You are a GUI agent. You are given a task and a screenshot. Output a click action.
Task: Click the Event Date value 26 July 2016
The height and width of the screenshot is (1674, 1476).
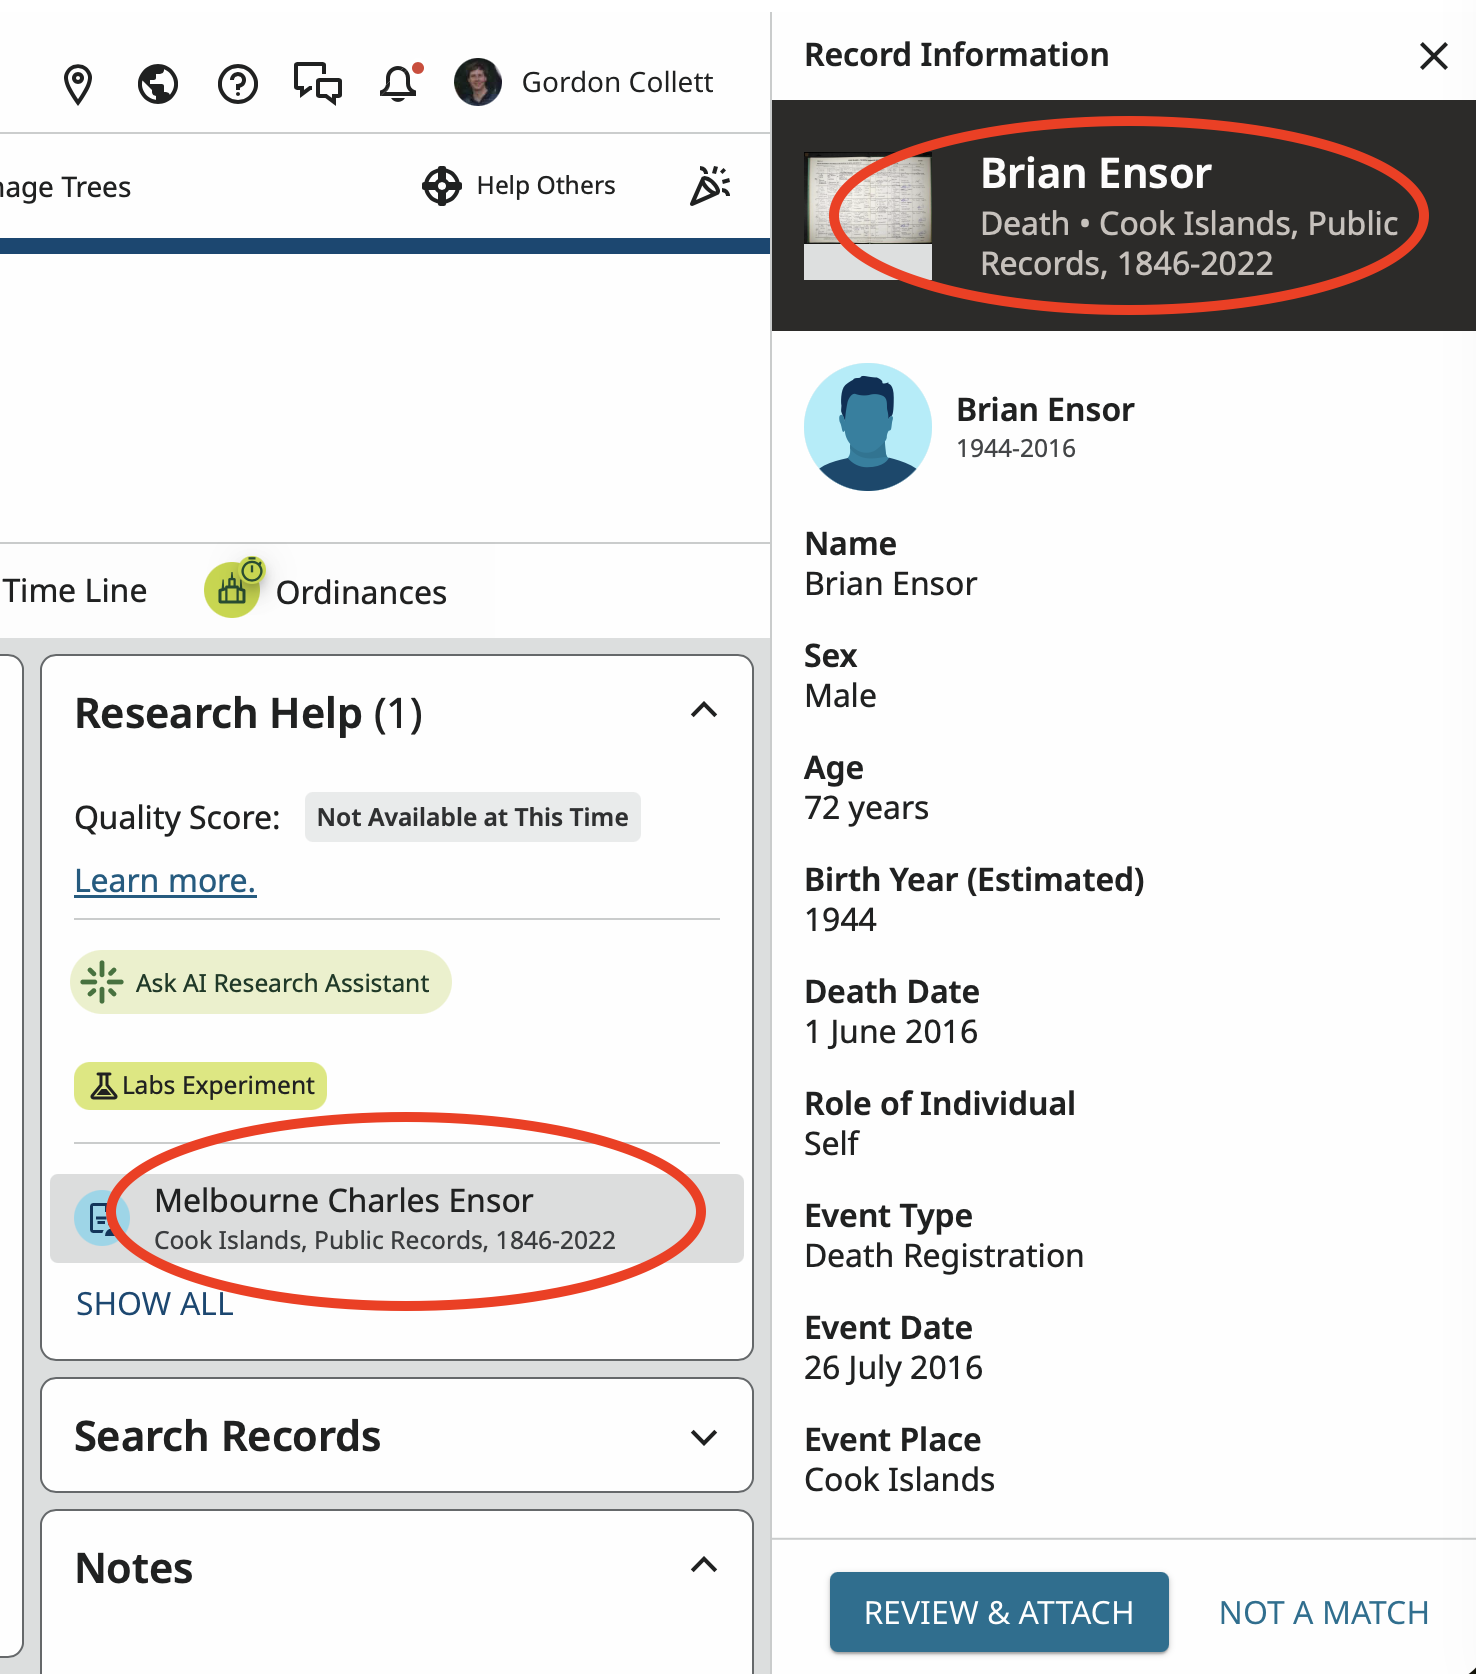coord(893,1367)
